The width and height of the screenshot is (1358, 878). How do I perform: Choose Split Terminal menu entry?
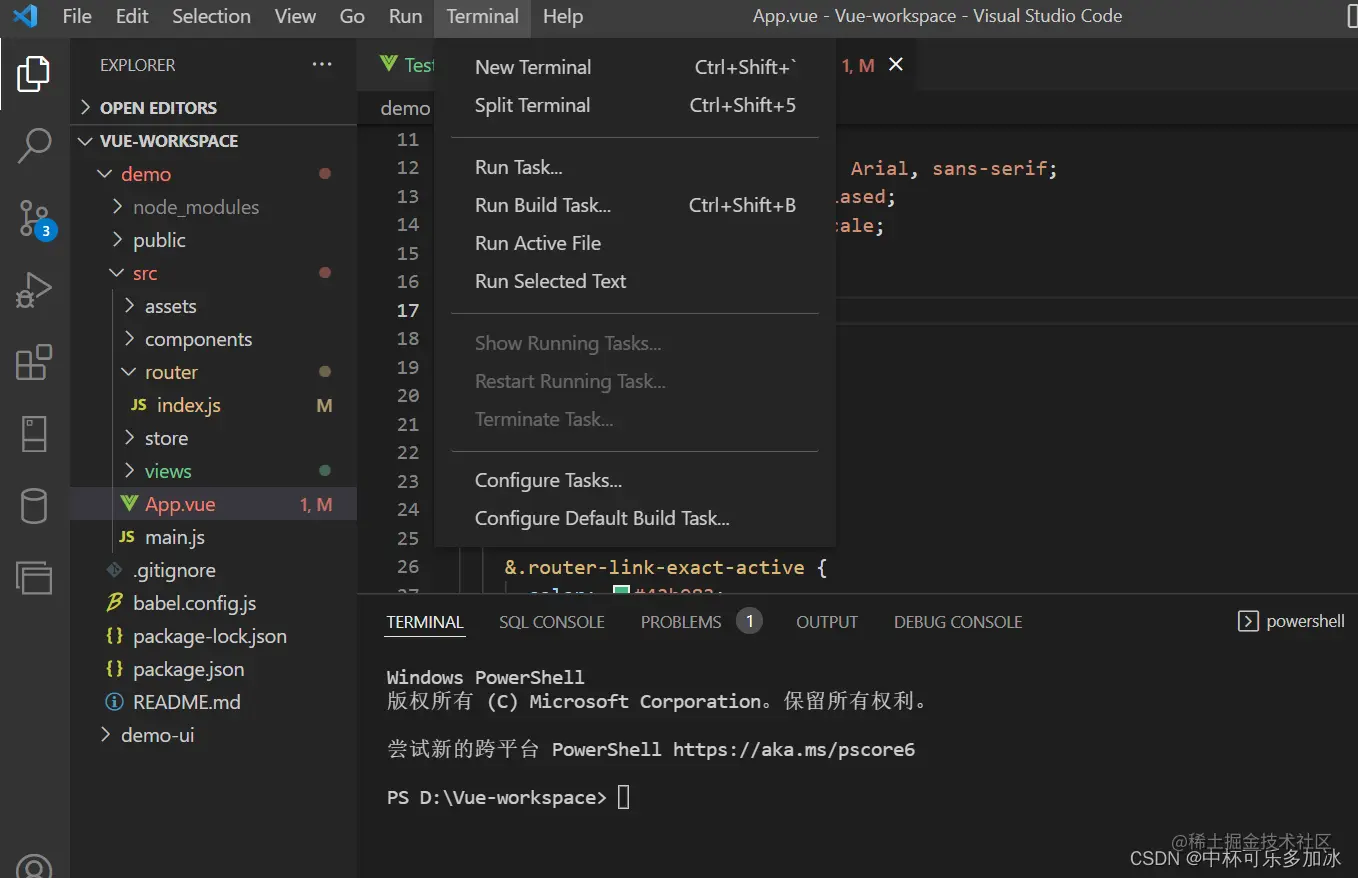[x=635, y=105]
